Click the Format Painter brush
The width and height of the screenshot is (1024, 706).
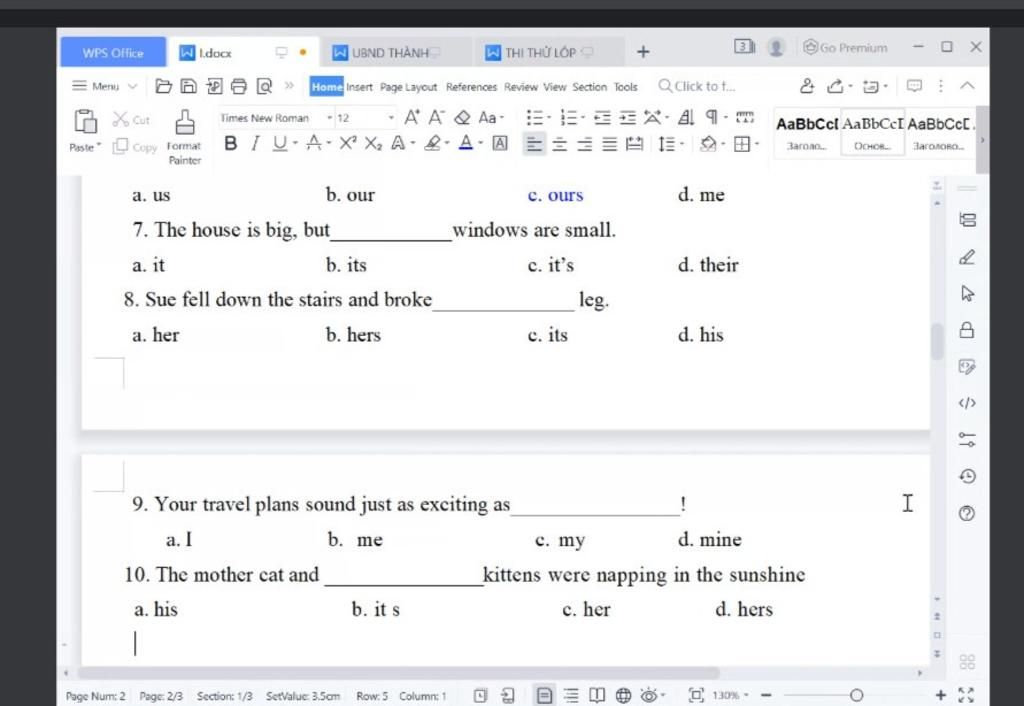point(185,122)
